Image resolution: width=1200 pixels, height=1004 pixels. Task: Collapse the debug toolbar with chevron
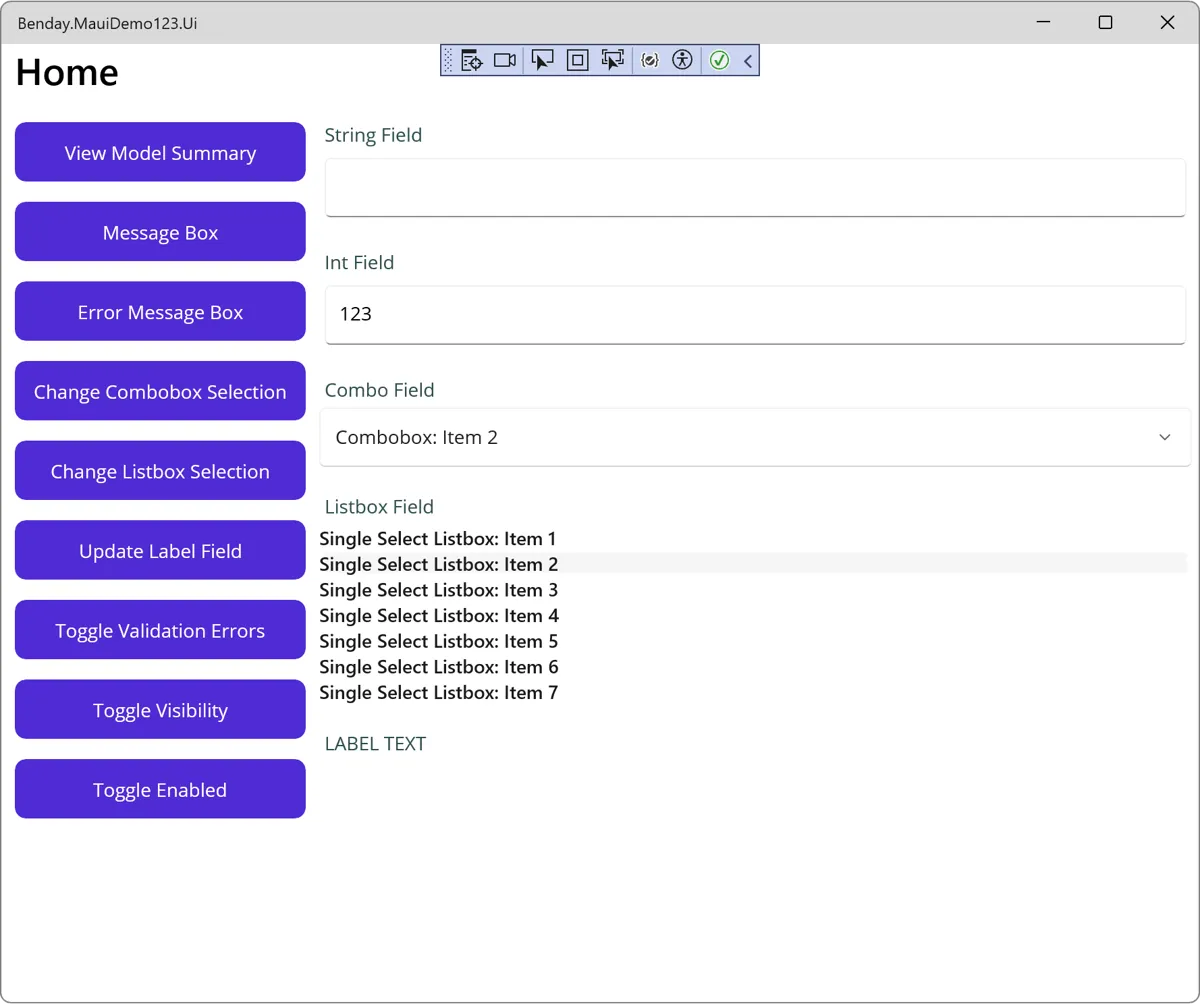pyautogui.click(x=748, y=61)
